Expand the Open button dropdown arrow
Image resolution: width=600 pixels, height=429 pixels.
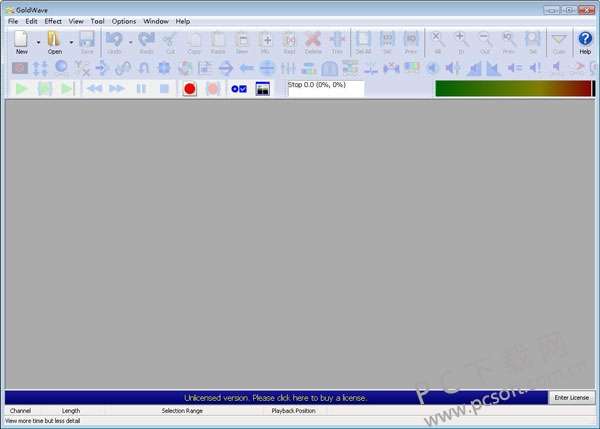pos(71,42)
